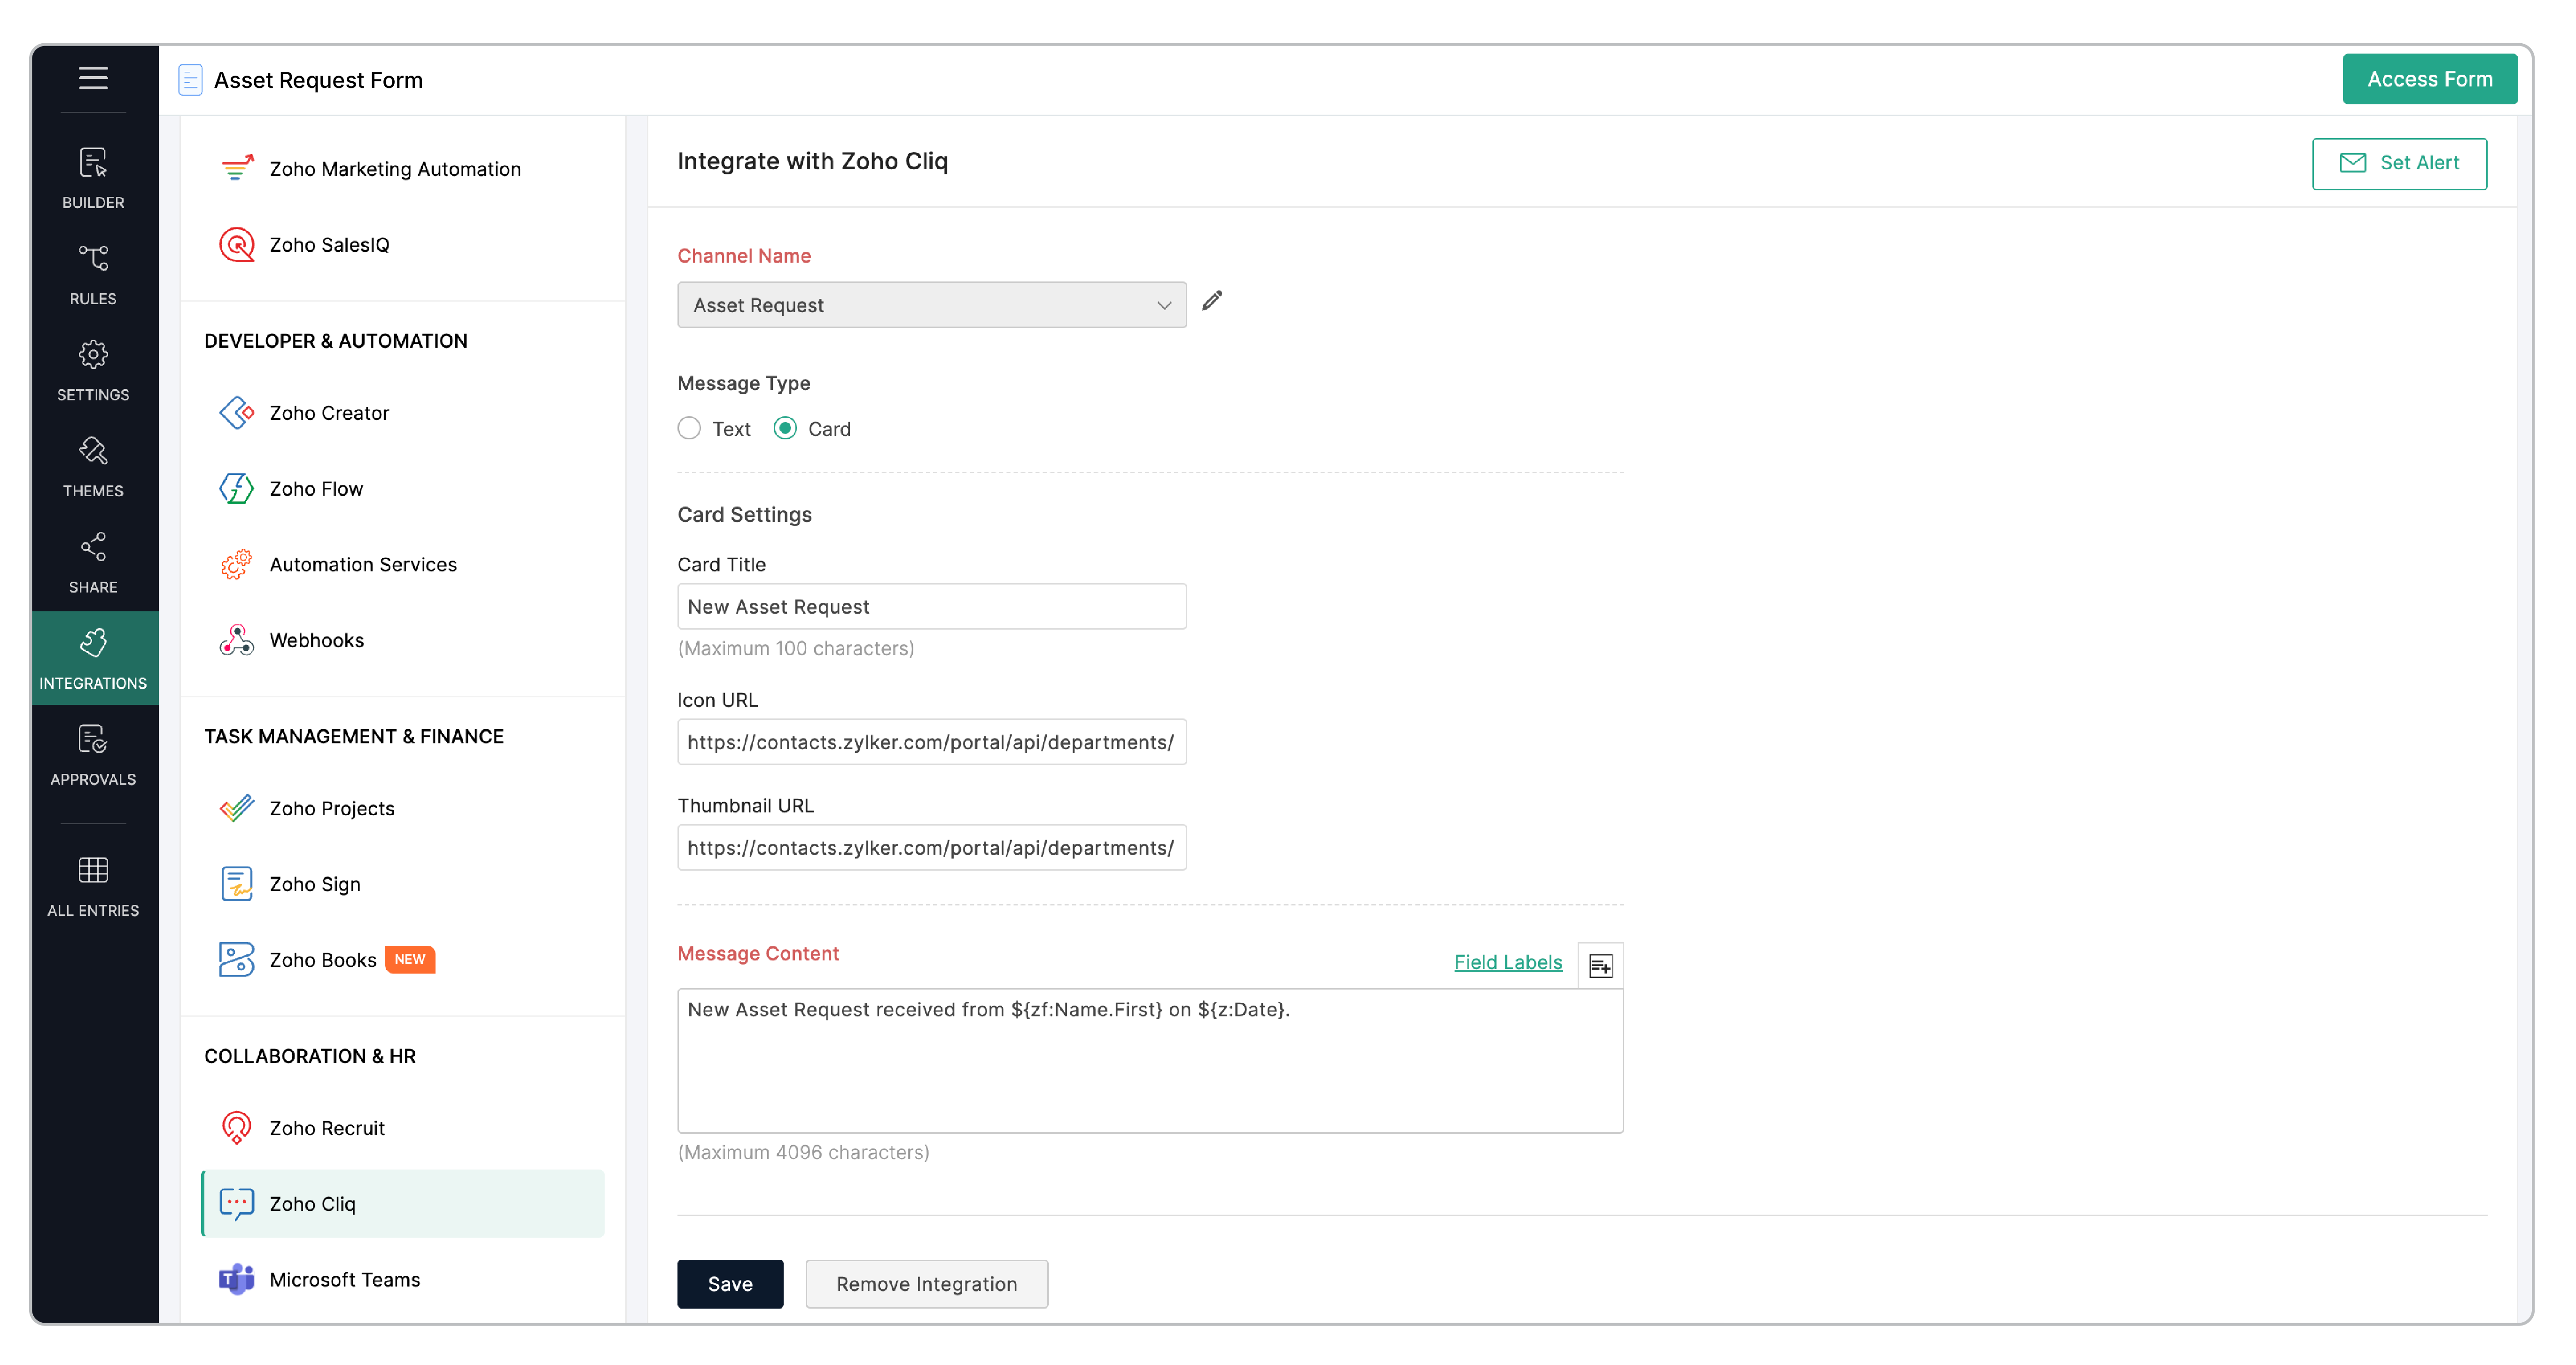Image resolution: width=2576 pixels, height=1365 pixels.
Task: Open Microsoft Teams integration
Action: tap(344, 1279)
